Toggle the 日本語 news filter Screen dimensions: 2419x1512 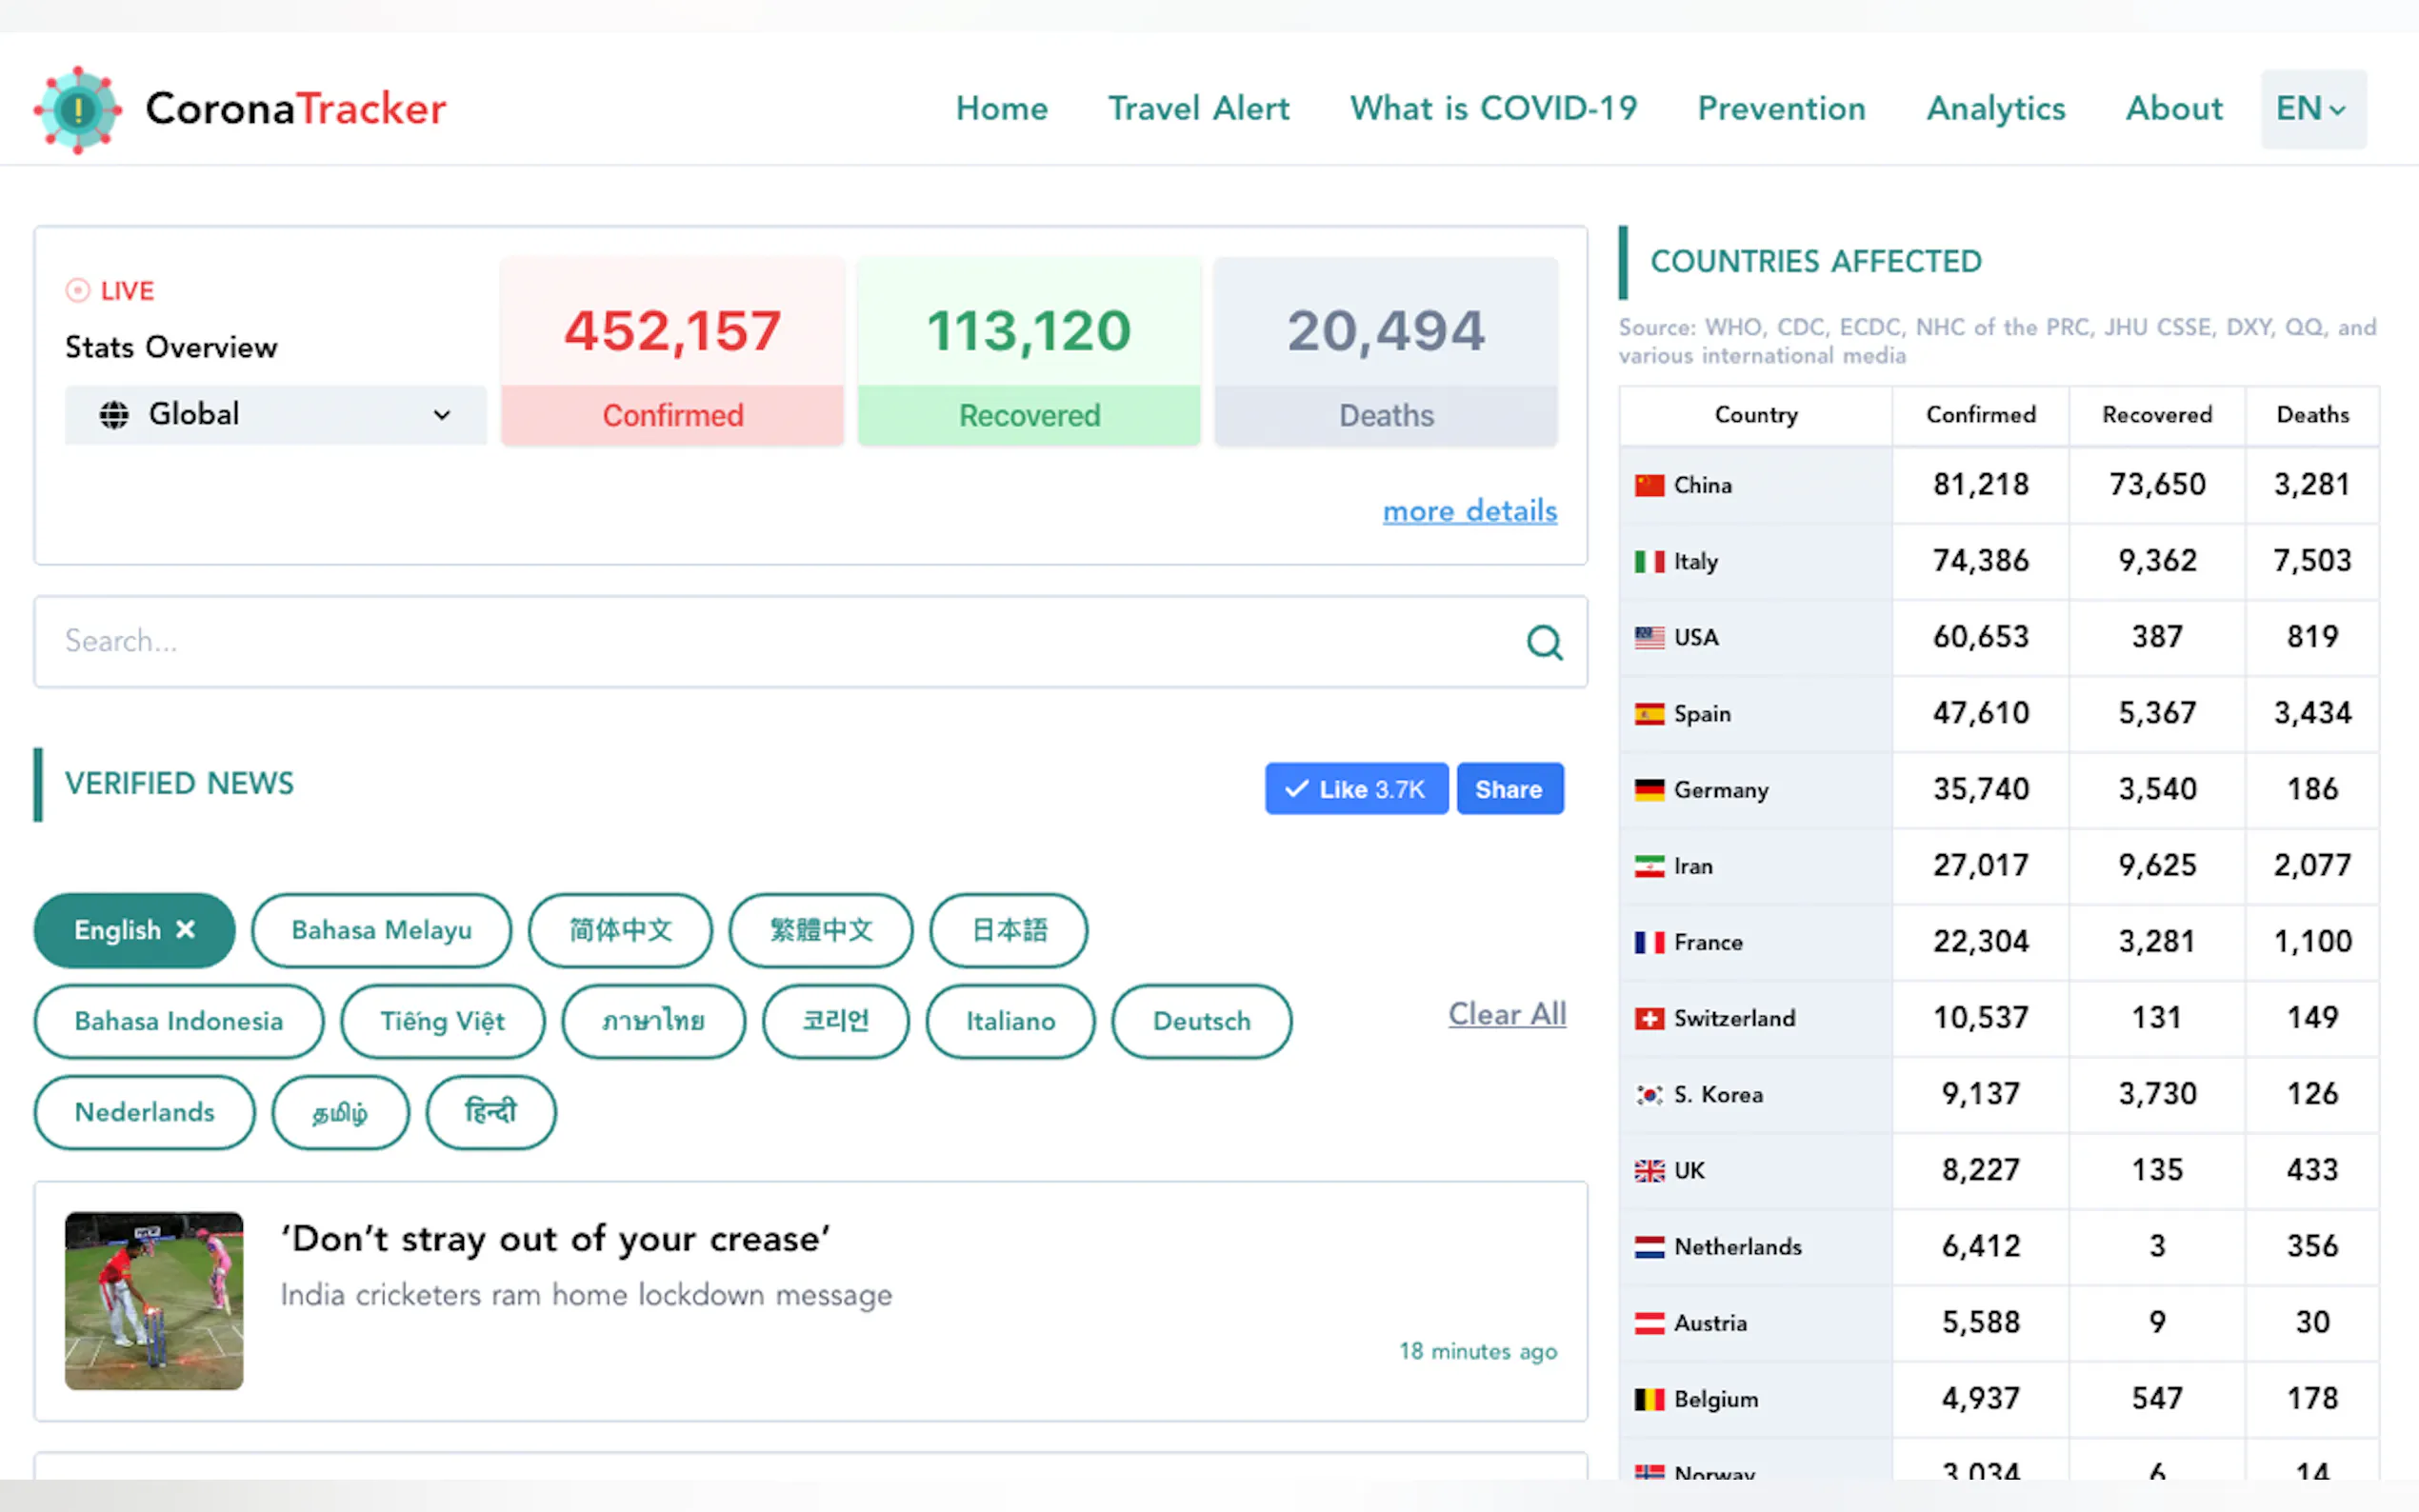click(1008, 930)
